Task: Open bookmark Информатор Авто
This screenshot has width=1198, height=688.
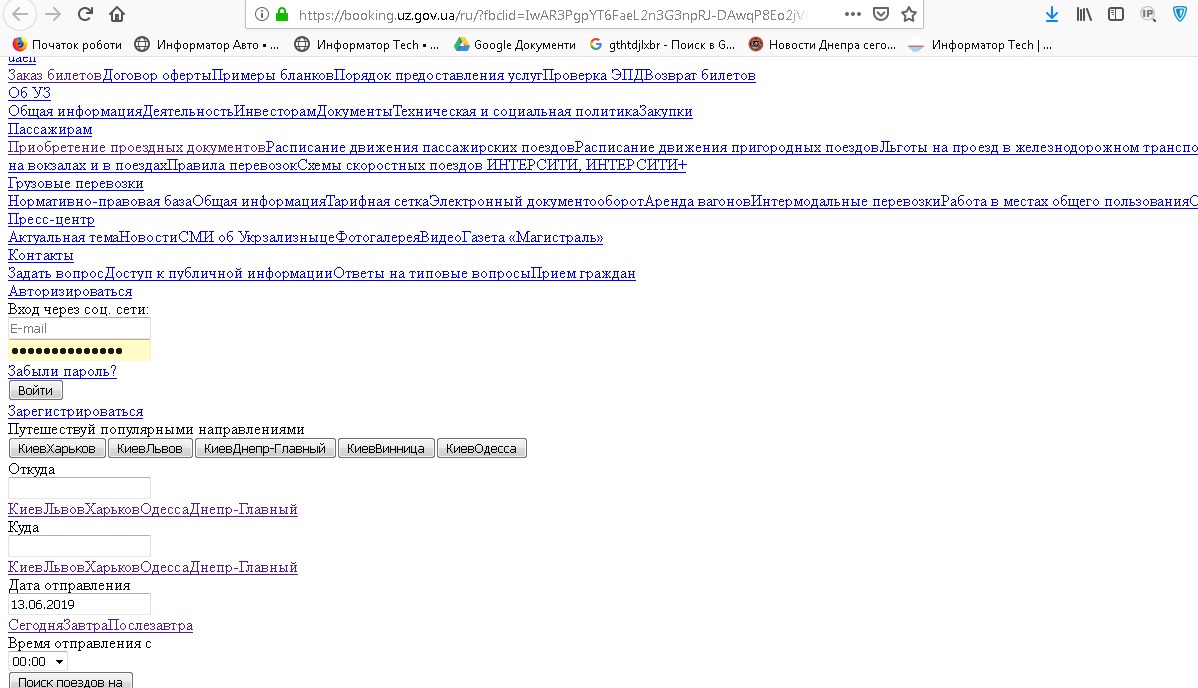Action: click(206, 45)
